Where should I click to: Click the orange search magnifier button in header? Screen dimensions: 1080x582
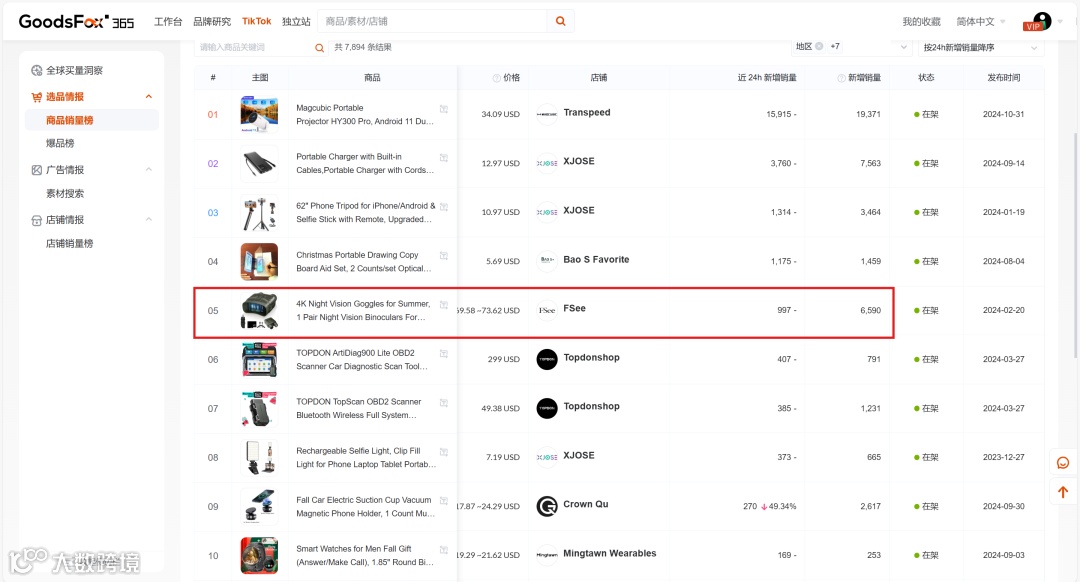[561, 21]
